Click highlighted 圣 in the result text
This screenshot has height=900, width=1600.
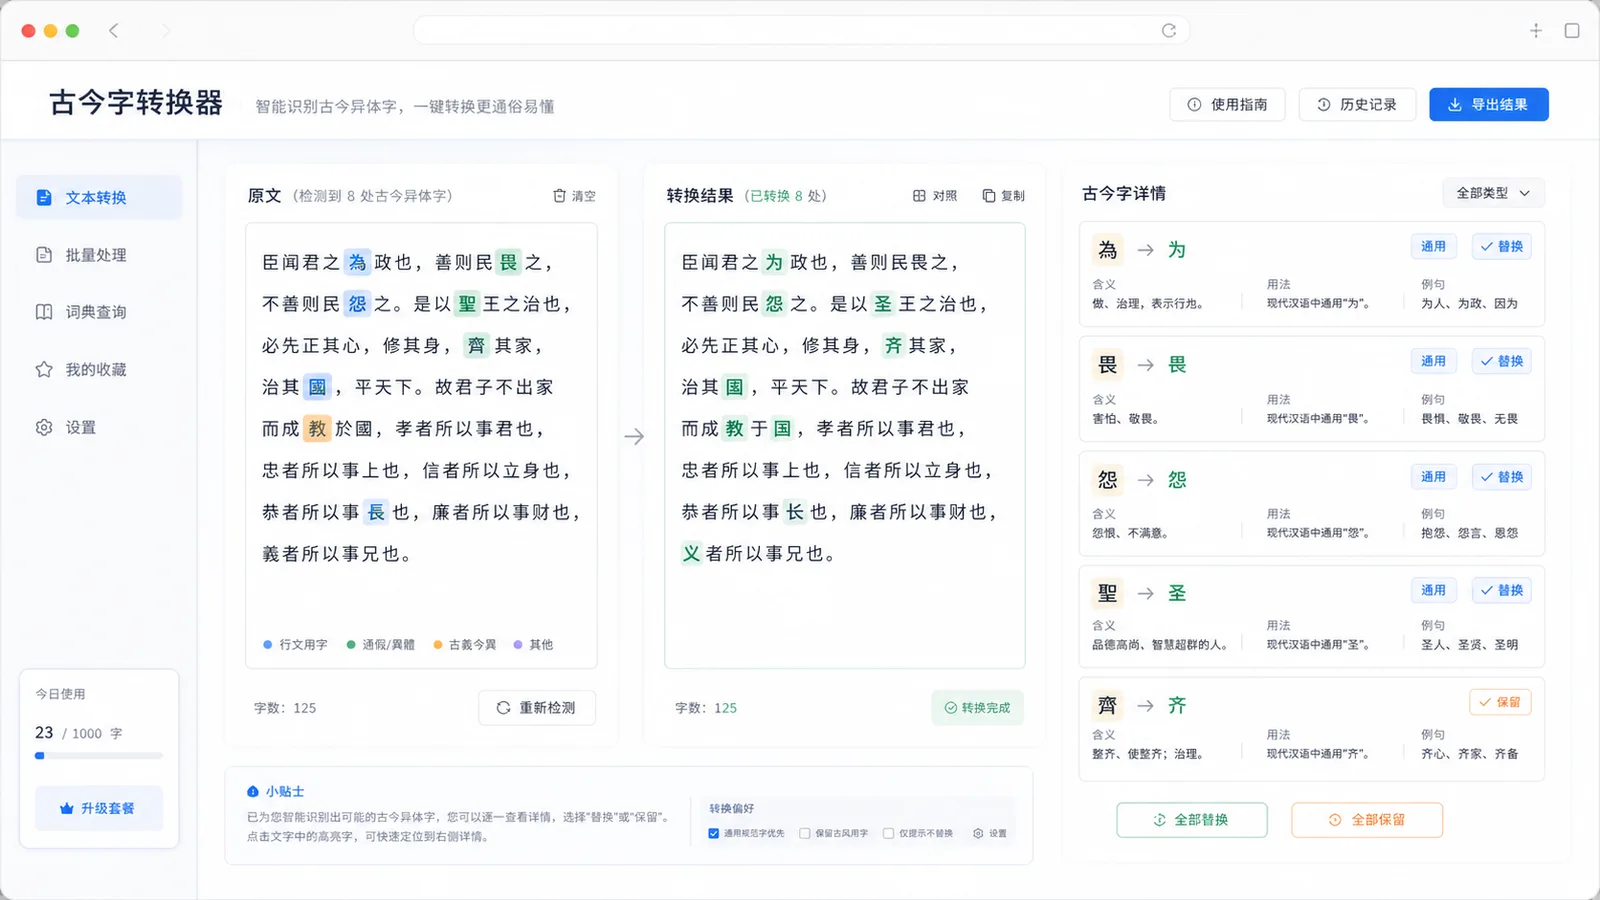[x=883, y=304]
